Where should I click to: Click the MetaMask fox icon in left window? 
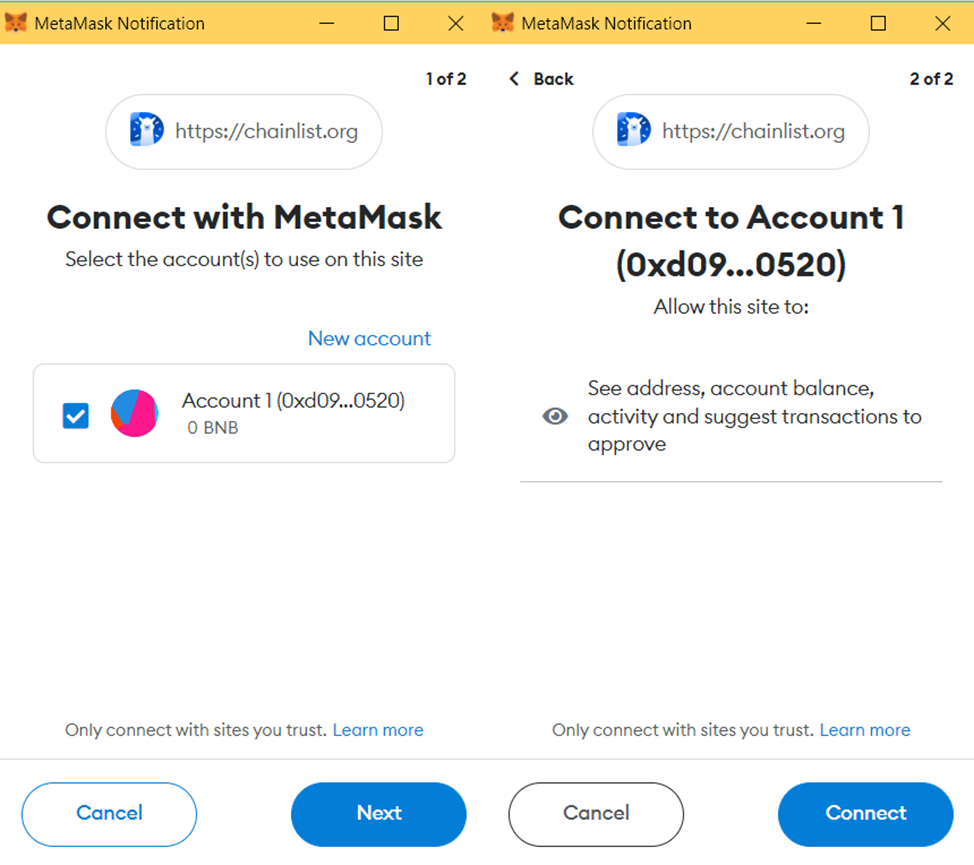[x=16, y=23]
